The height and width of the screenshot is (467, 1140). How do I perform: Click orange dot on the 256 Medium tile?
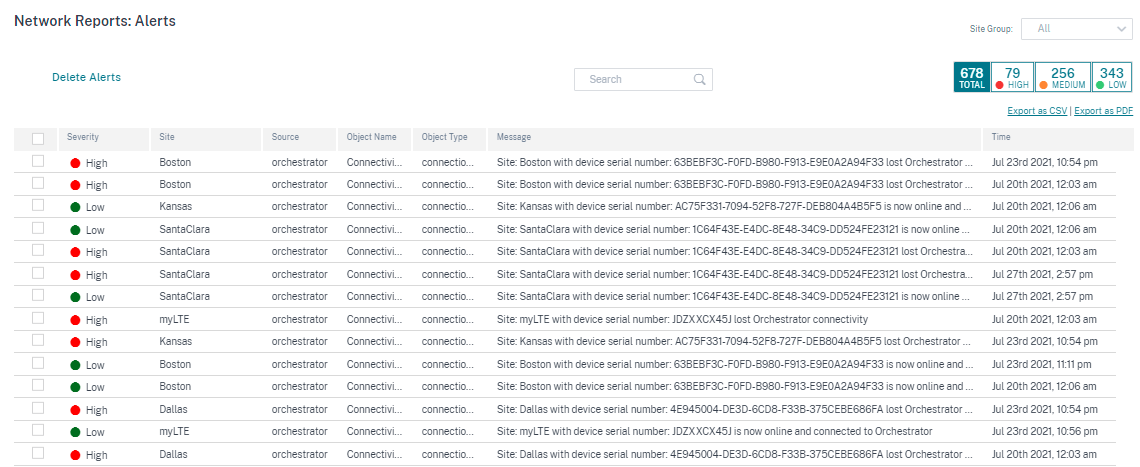pos(1043,85)
